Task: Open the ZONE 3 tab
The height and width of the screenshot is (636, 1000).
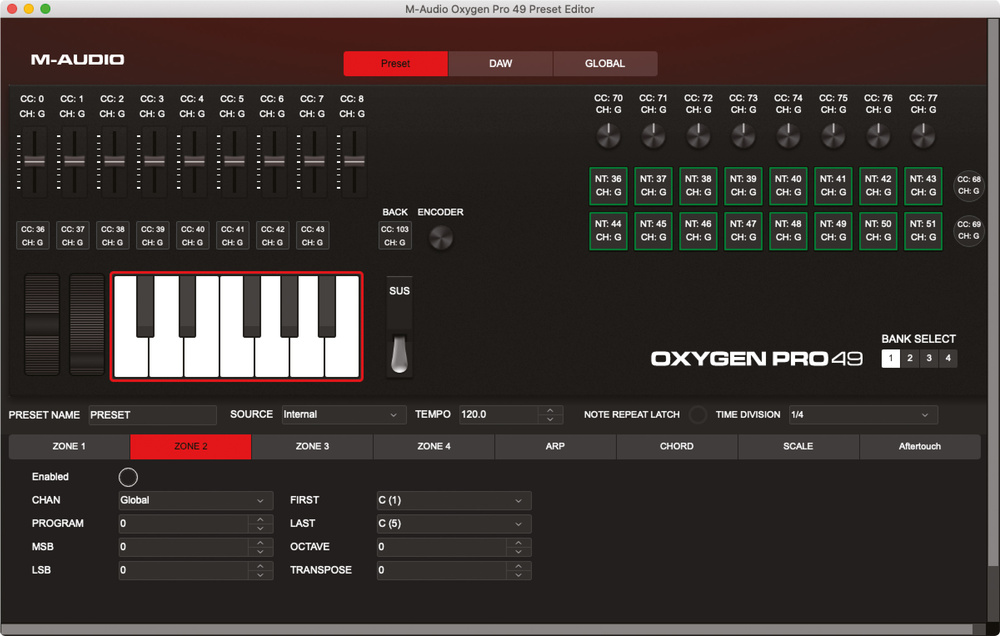Action: (312, 447)
